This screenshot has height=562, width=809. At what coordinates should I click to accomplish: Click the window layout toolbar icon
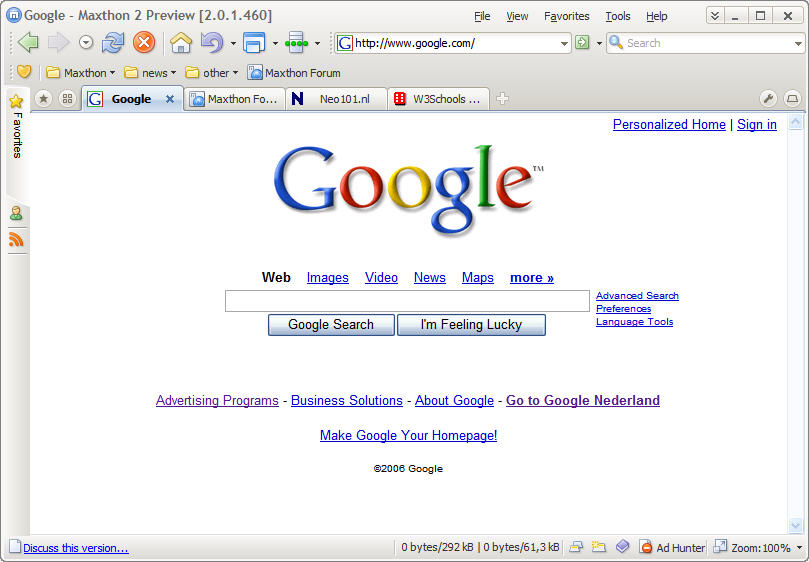tap(254, 42)
